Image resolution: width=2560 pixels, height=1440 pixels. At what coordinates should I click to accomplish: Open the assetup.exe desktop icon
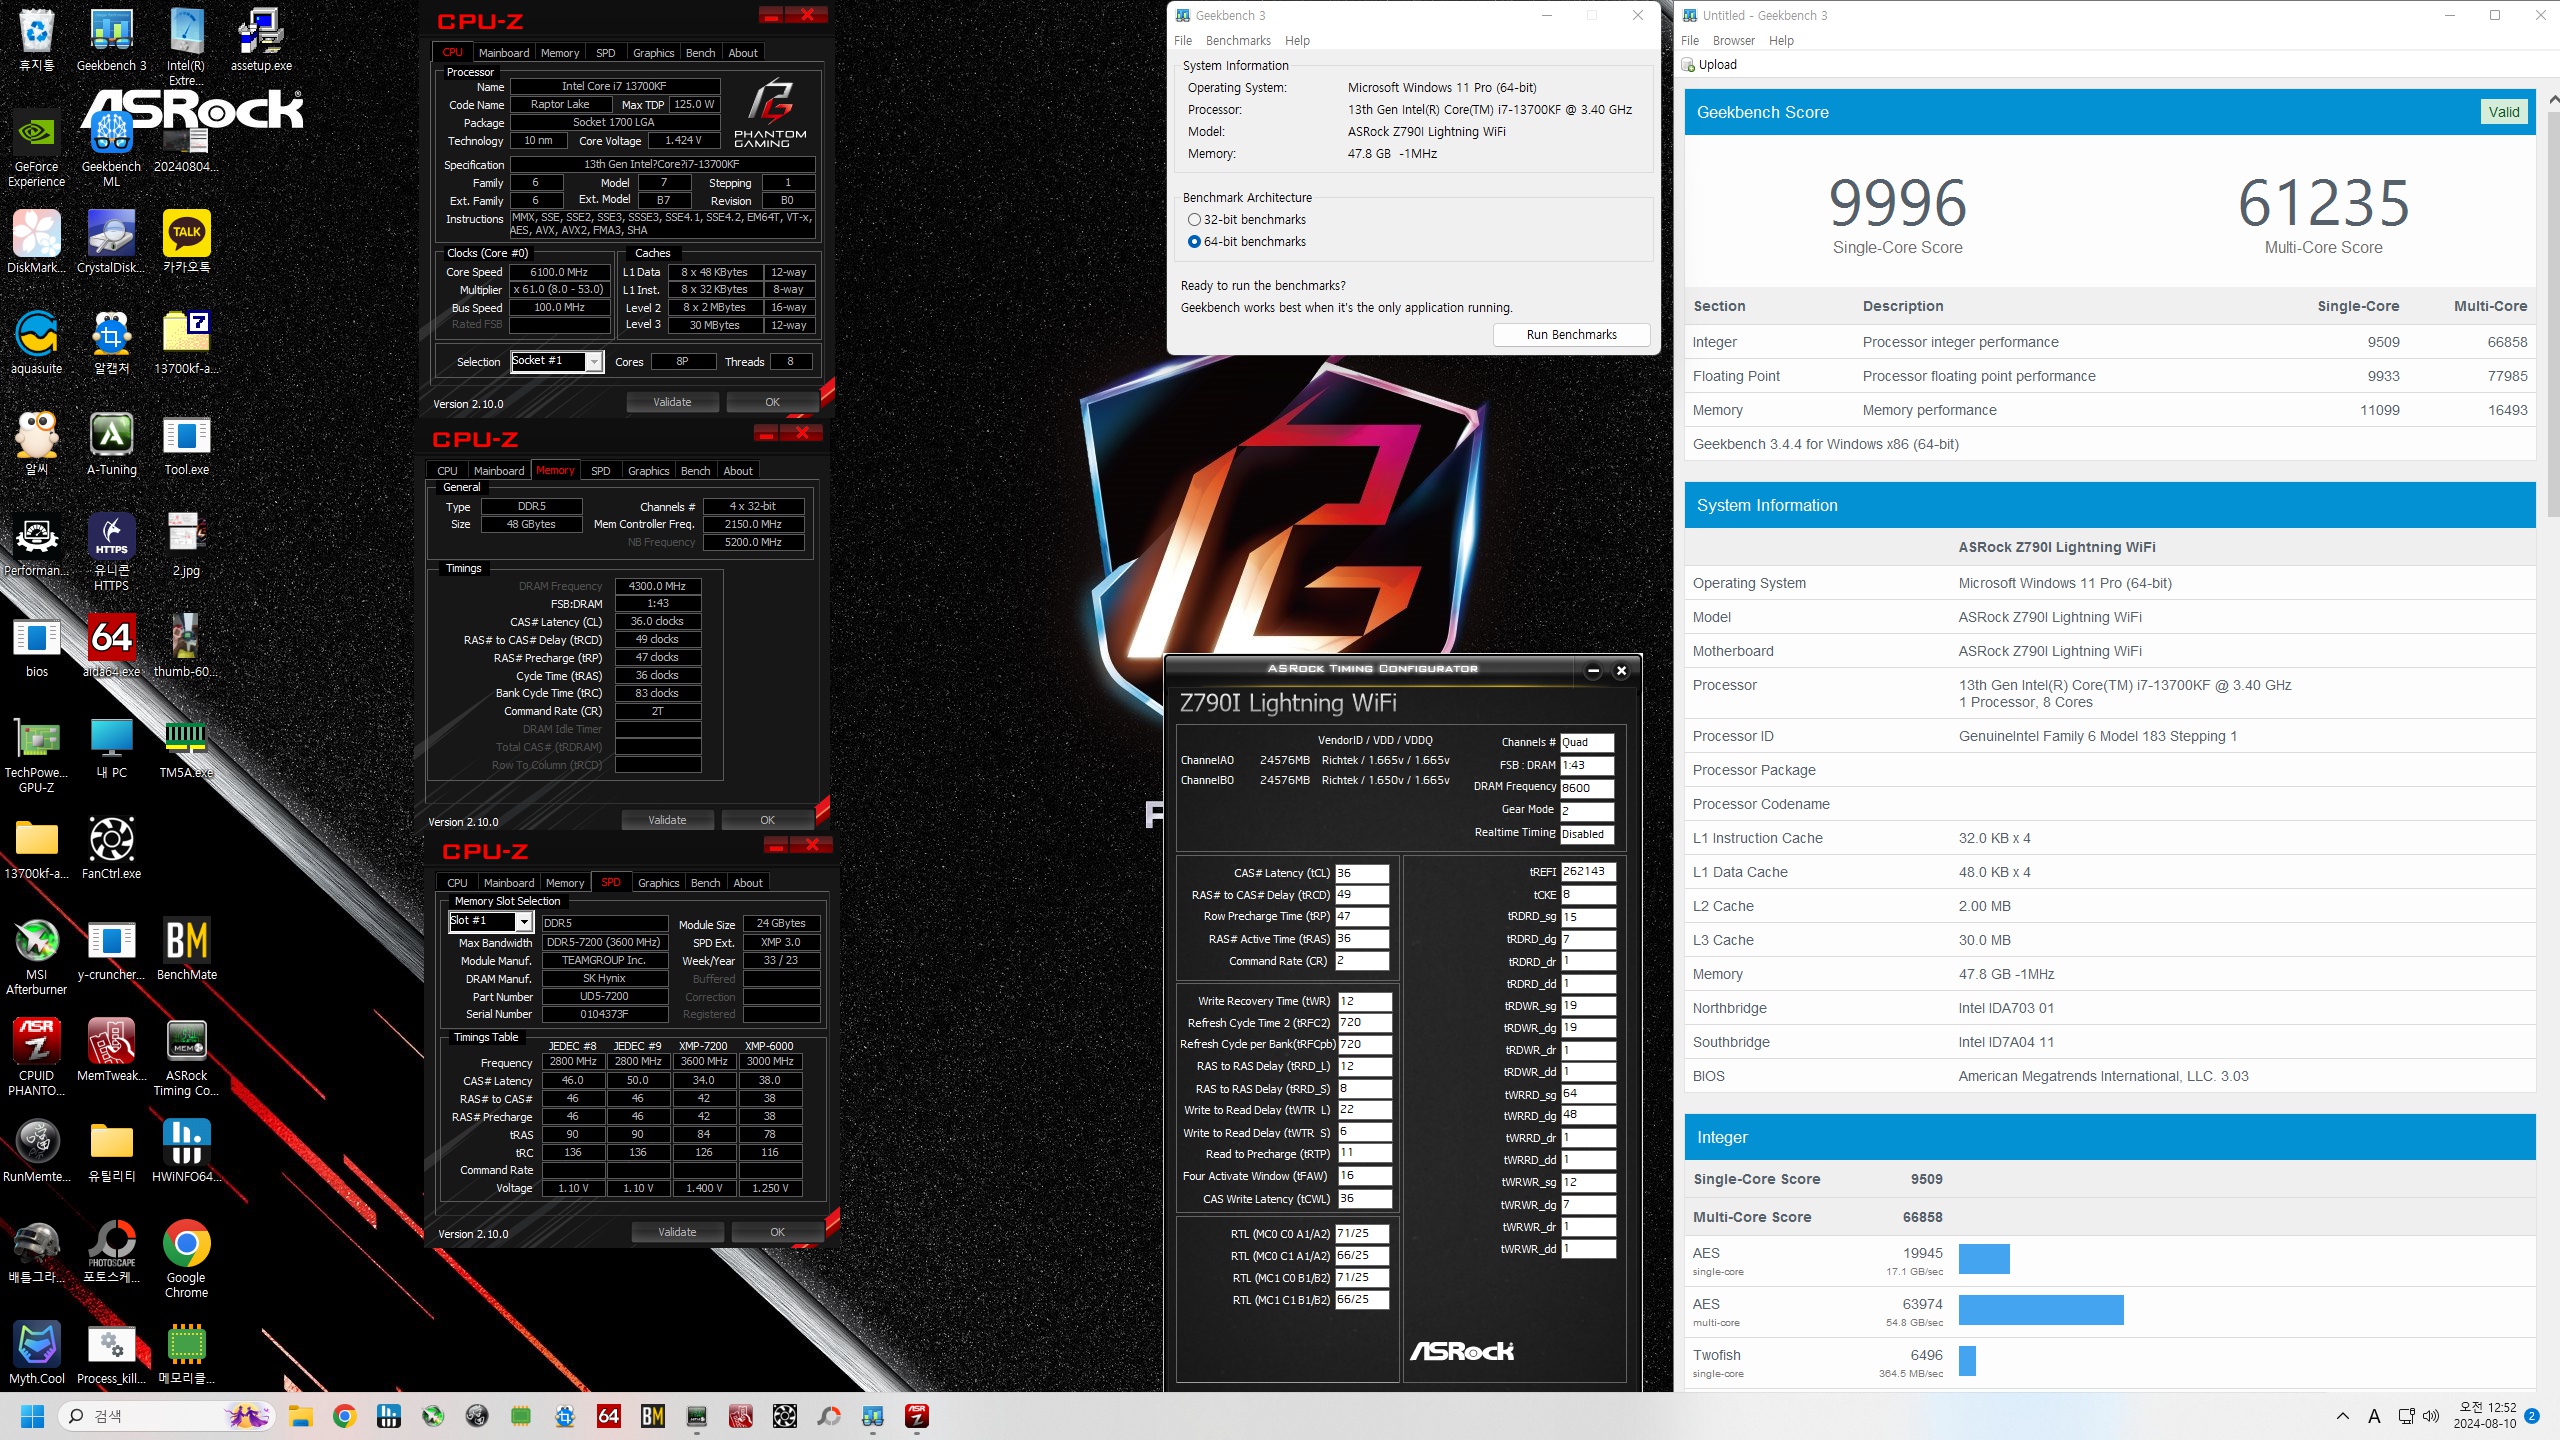click(x=261, y=40)
